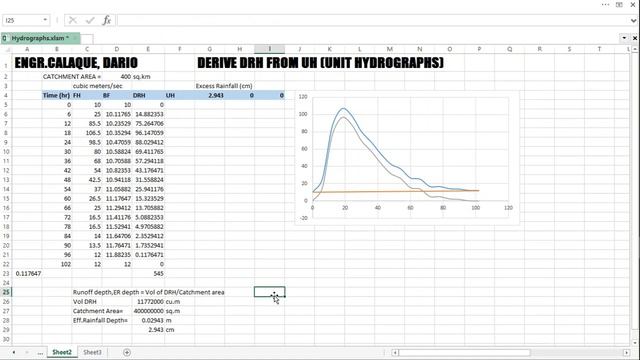The height and width of the screenshot is (360, 640).
Task: Select the Vol DRH label cell
Action: pyautogui.click(x=87, y=302)
